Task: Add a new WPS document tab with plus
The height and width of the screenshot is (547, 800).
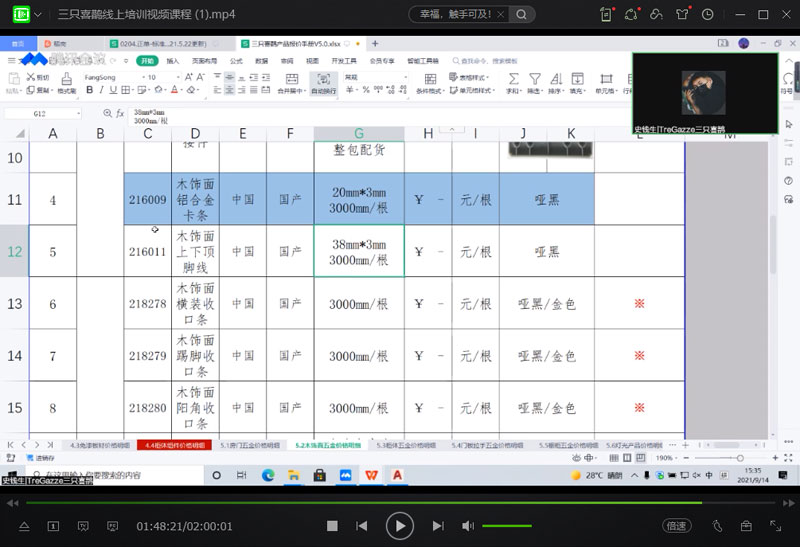Action: point(375,44)
